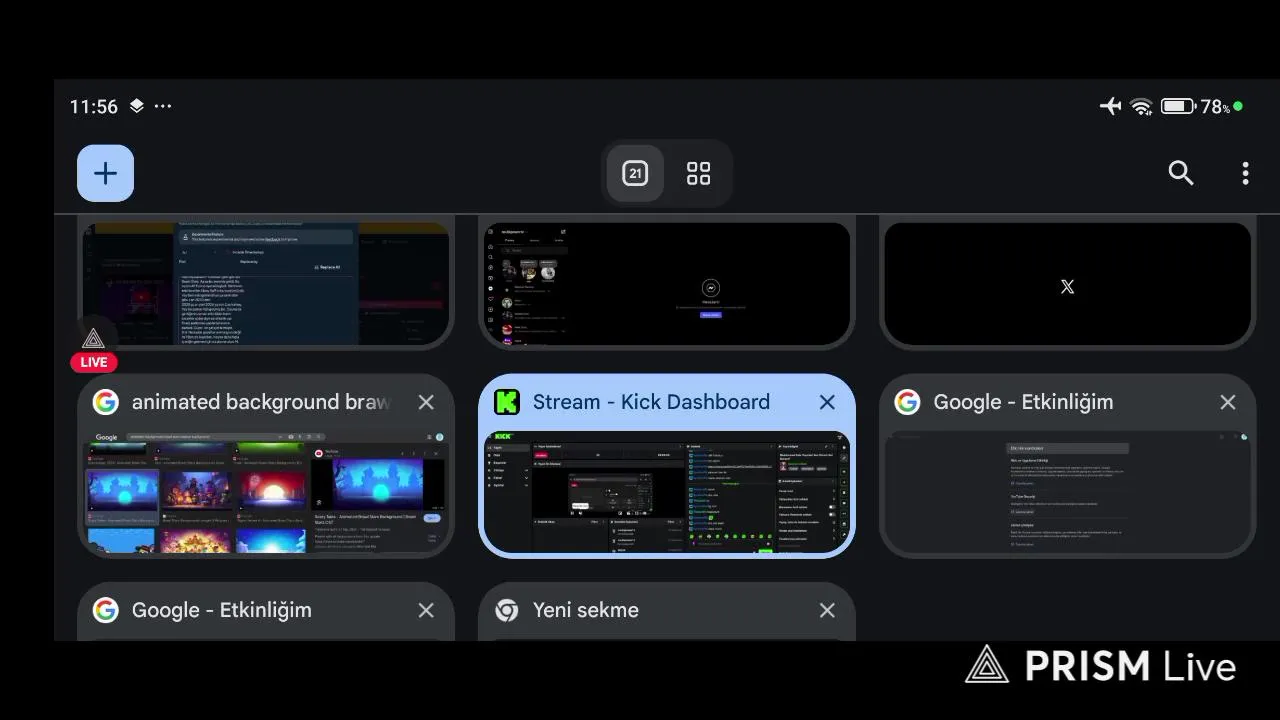This screenshot has height=720, width=1280.
Task: Close the Stream - Kick Dashboard tab
Action: tap(827, 402)
